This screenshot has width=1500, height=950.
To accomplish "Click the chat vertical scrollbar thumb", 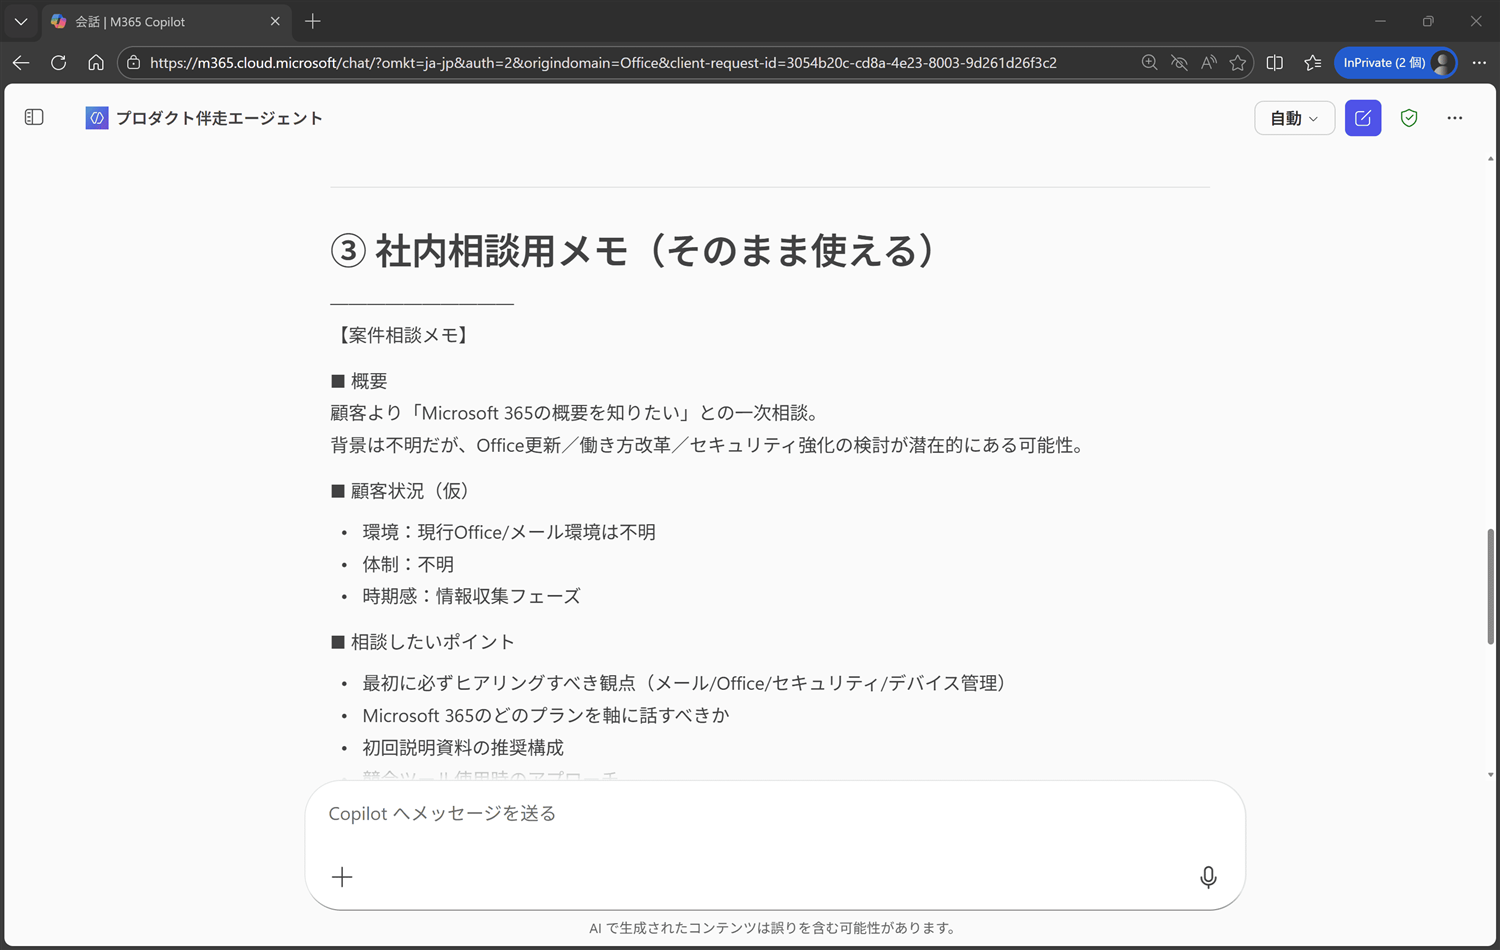I will (1490, 587).
